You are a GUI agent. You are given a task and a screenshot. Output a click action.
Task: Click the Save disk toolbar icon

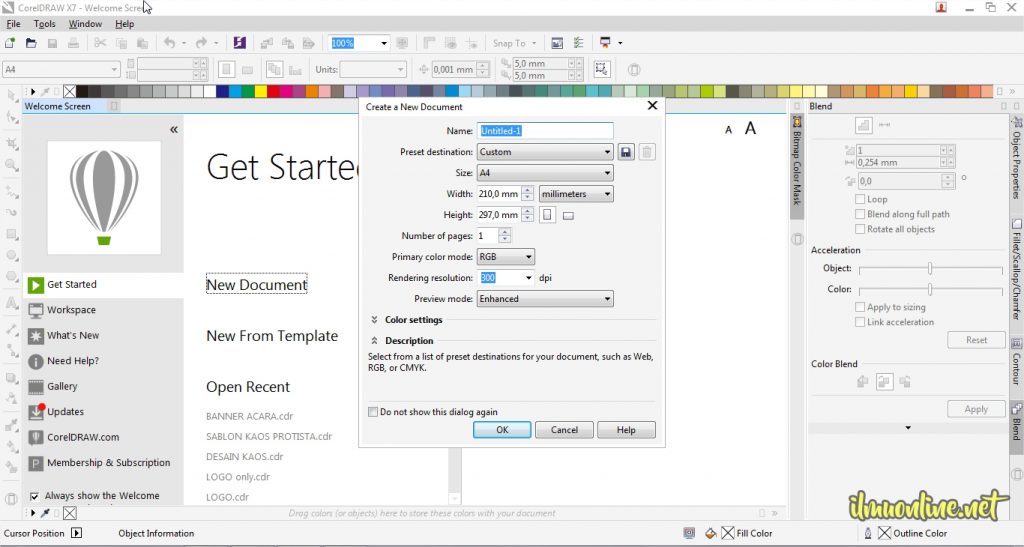52,43
